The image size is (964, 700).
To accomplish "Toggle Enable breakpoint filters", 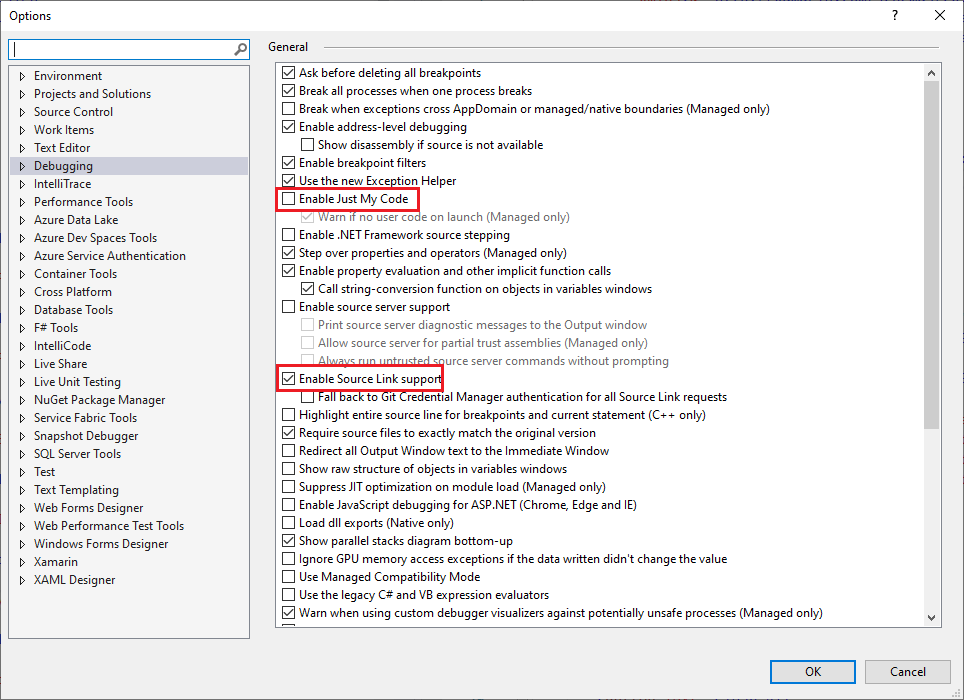I will pos(288,162).
